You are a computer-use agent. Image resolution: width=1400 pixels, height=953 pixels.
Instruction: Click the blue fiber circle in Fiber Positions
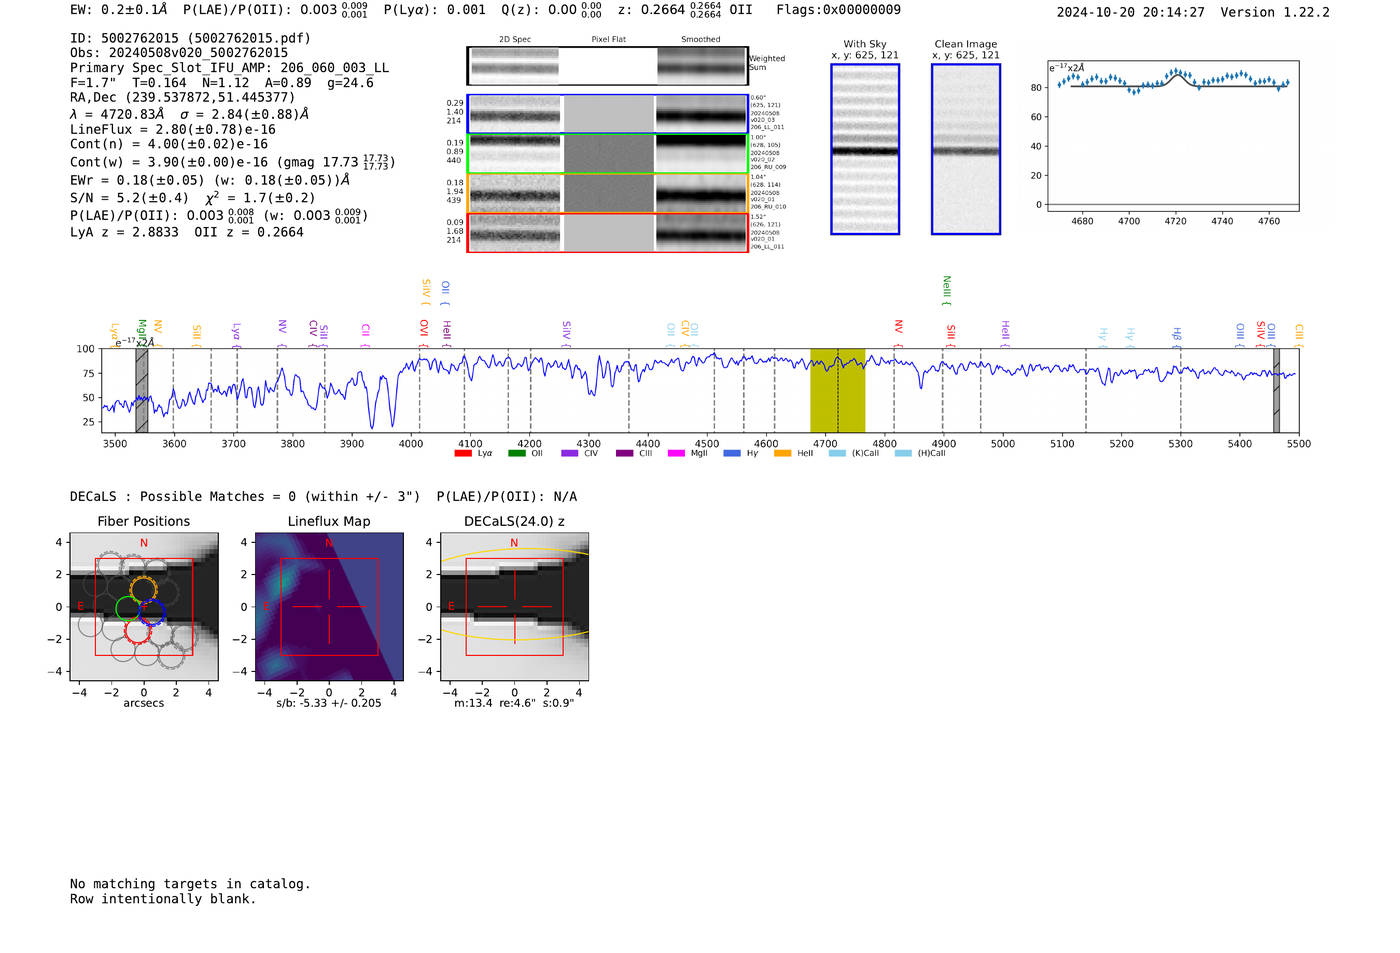pyautogui.click(x=152, y=613)
